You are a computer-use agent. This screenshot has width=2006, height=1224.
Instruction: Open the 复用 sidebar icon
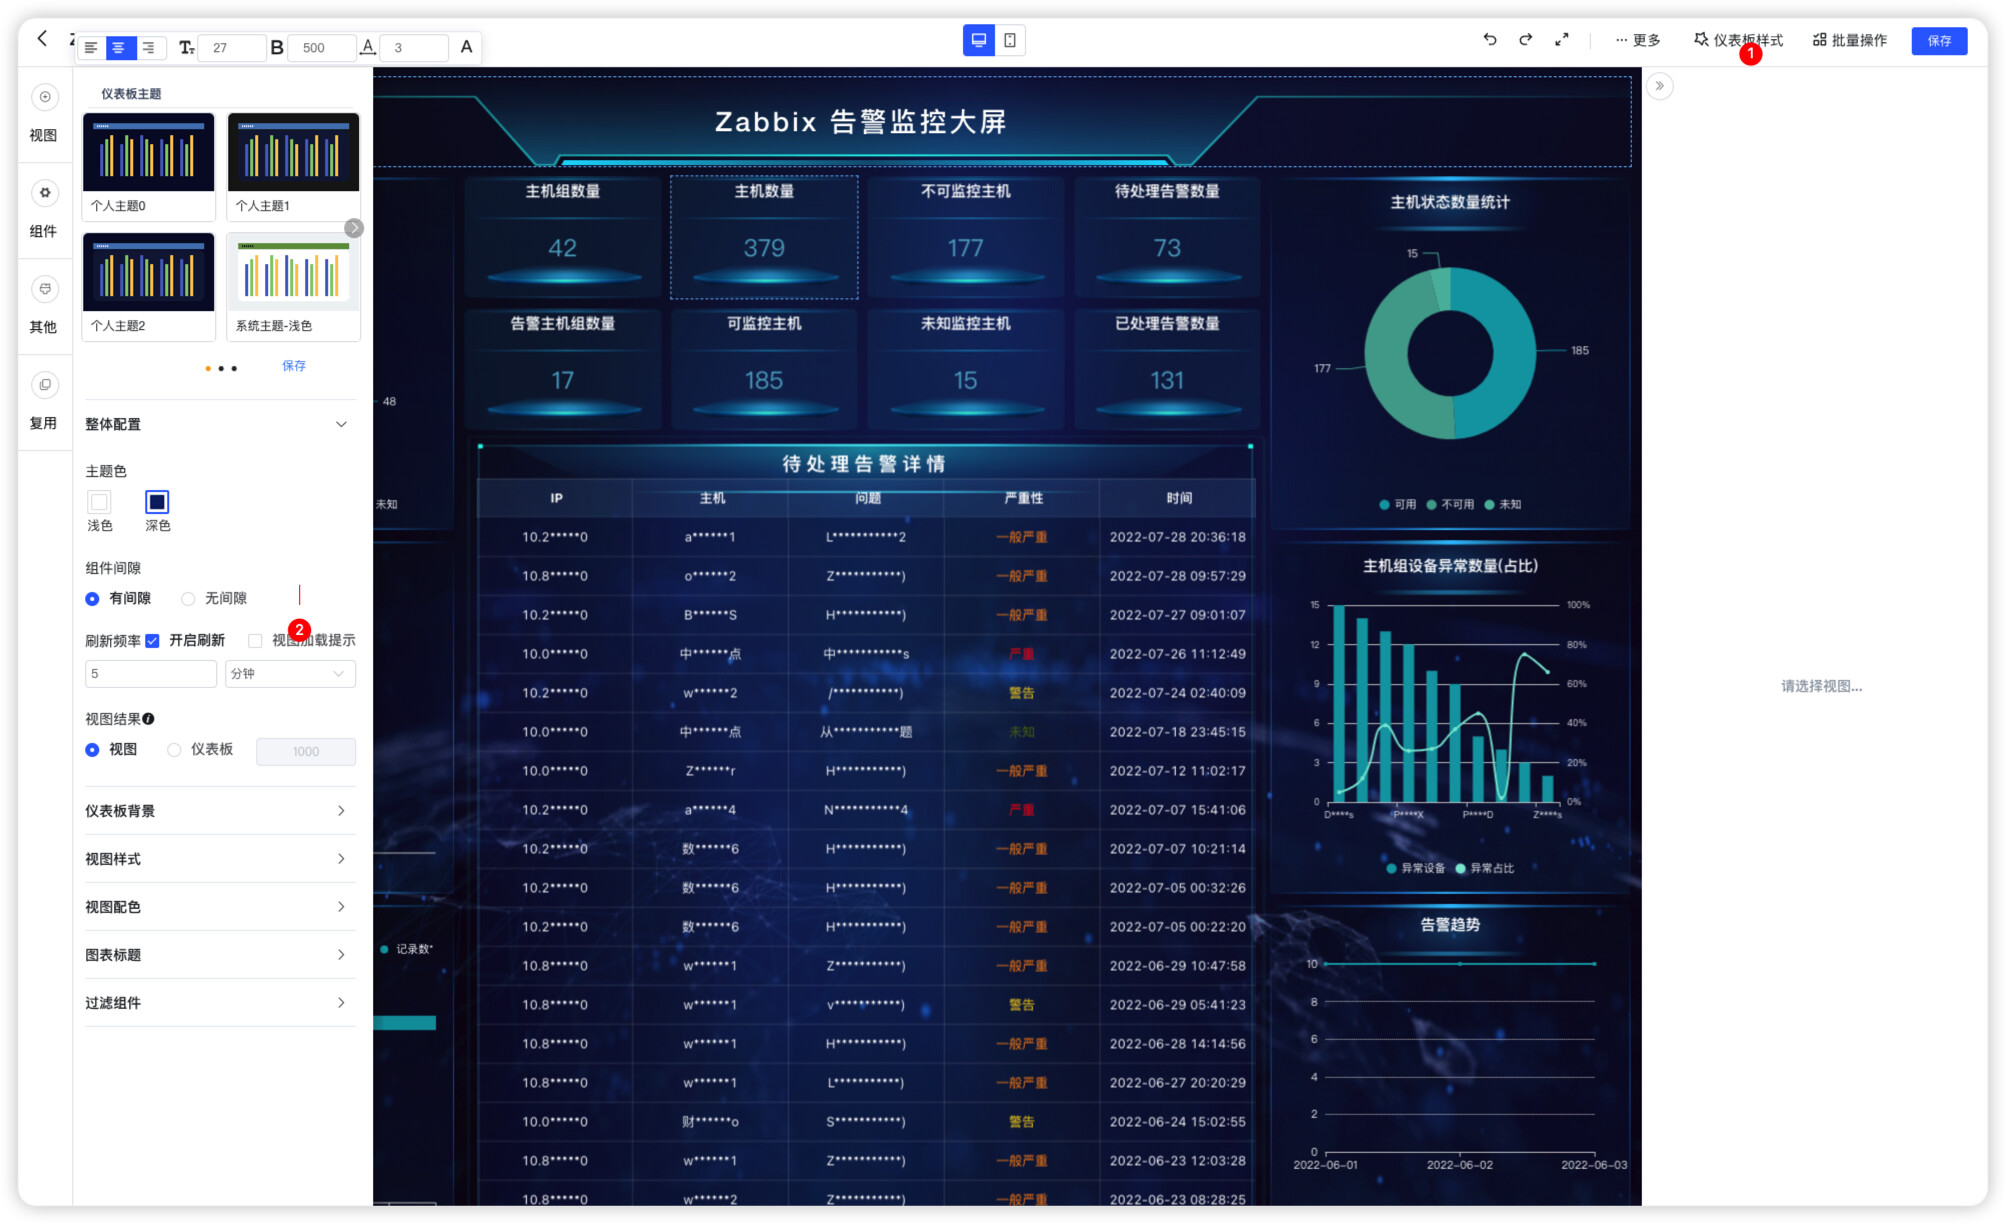pos(44,385)
